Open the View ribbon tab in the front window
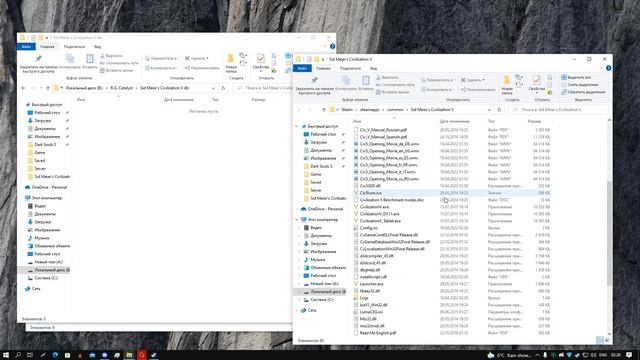This screenshot has width=640, height=360. coord(373,68)
